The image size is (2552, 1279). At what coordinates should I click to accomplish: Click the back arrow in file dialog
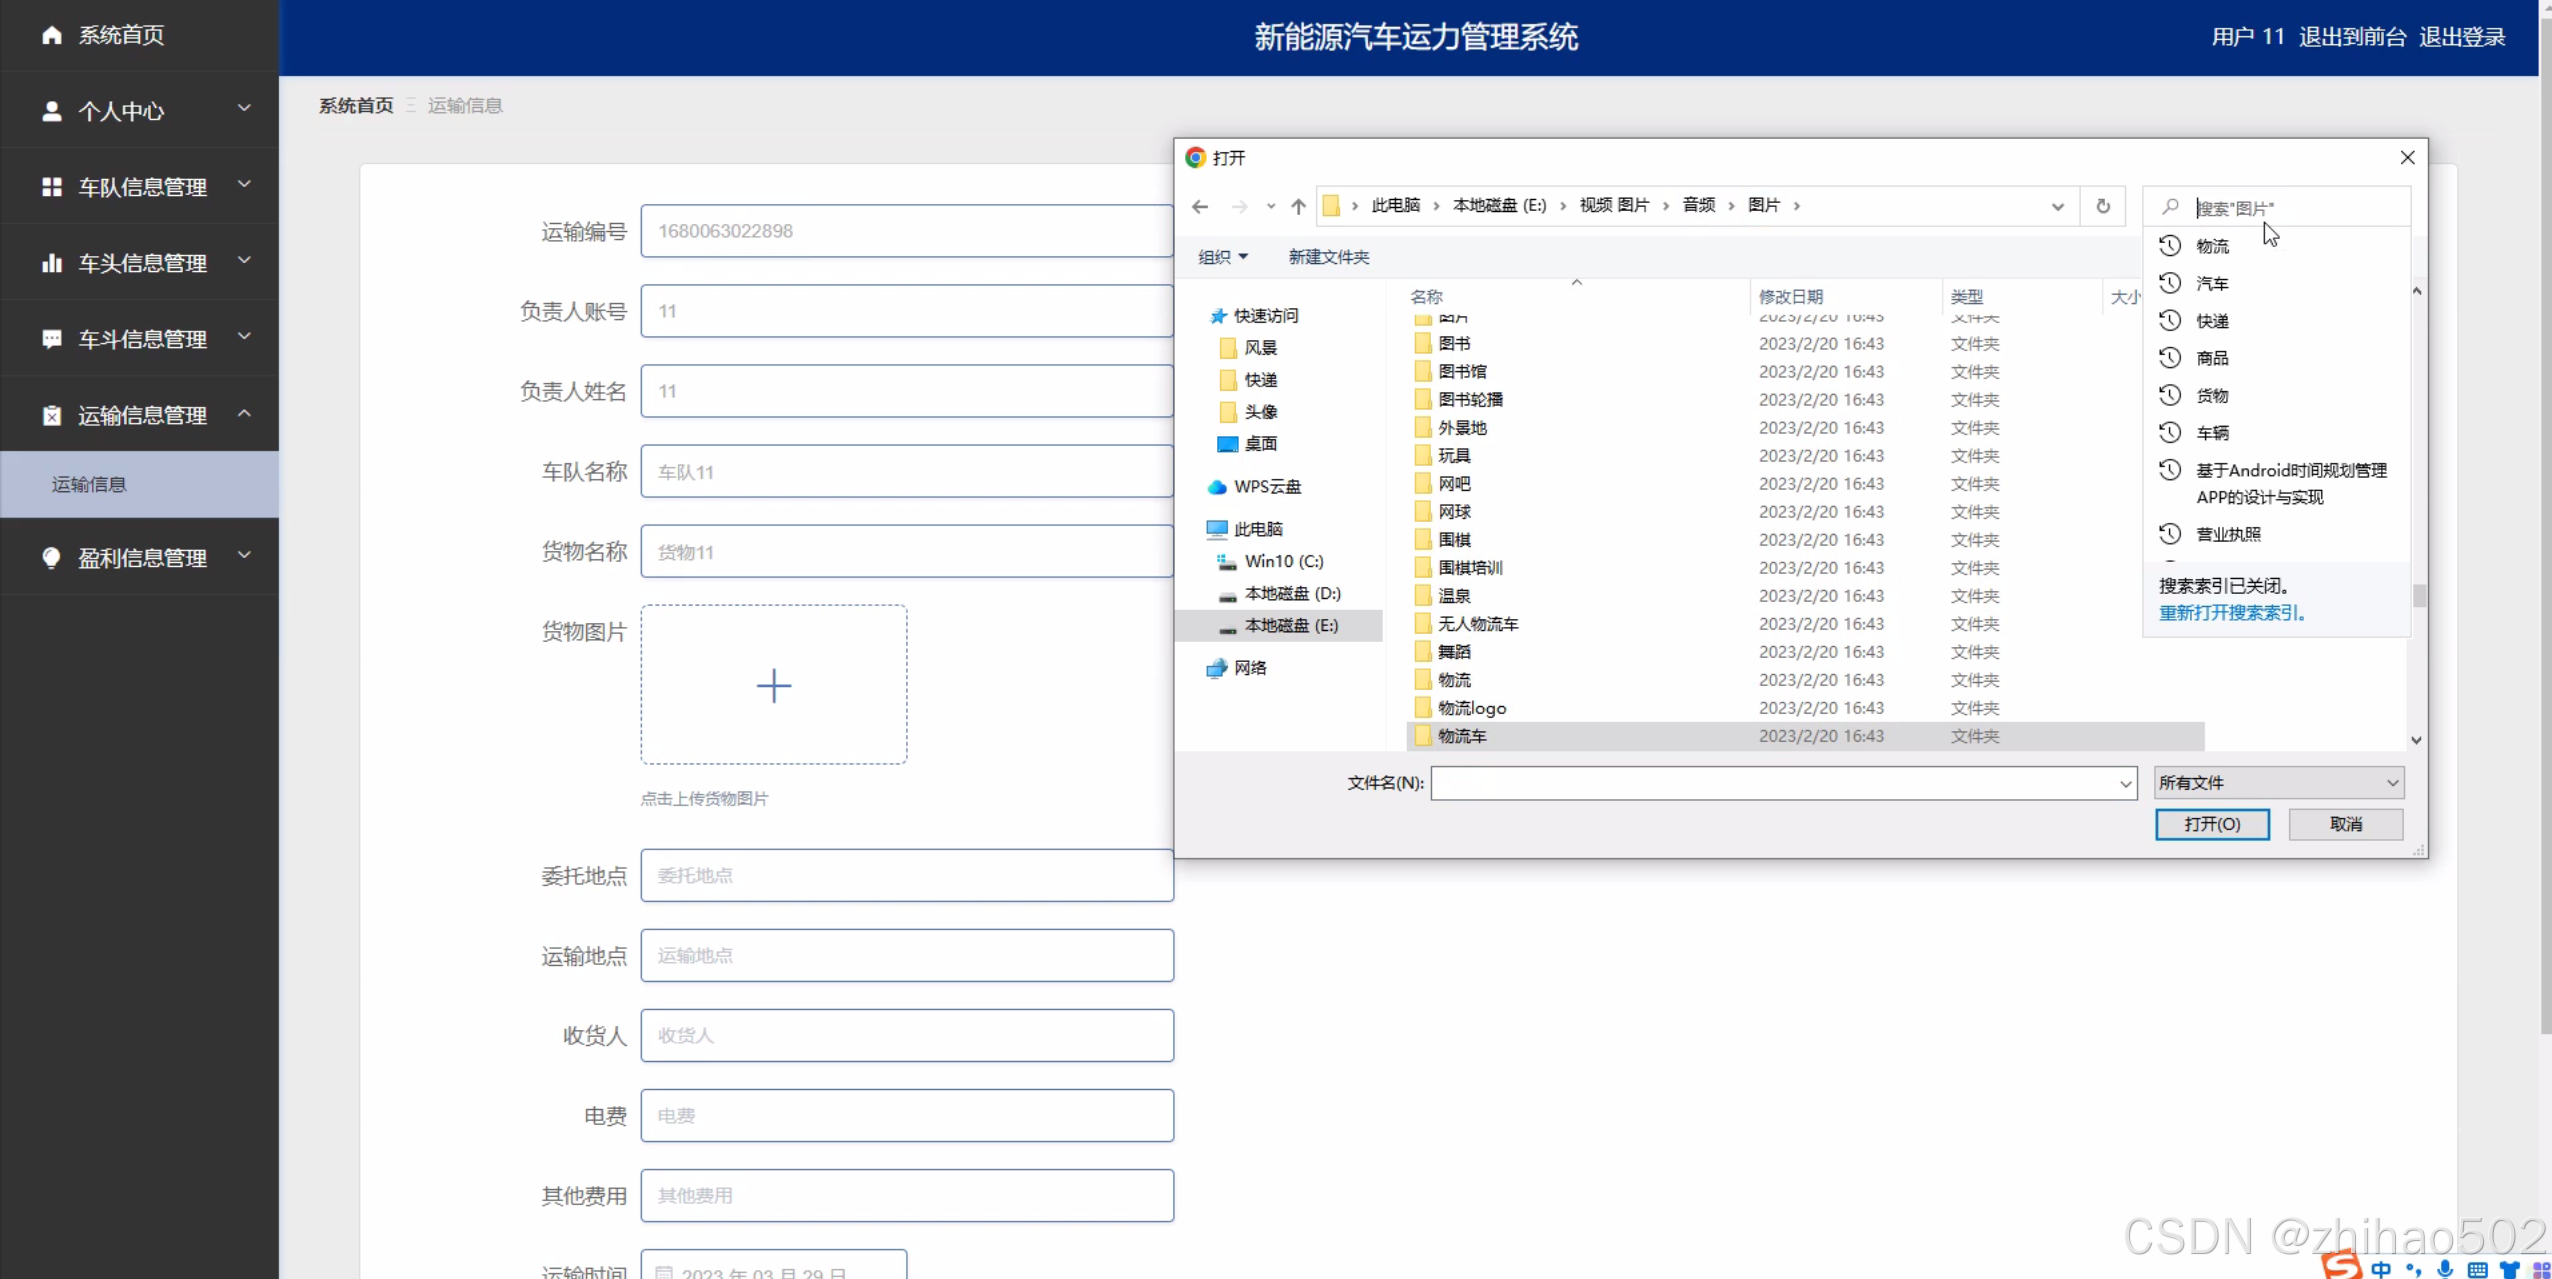tap(1200, 206)
